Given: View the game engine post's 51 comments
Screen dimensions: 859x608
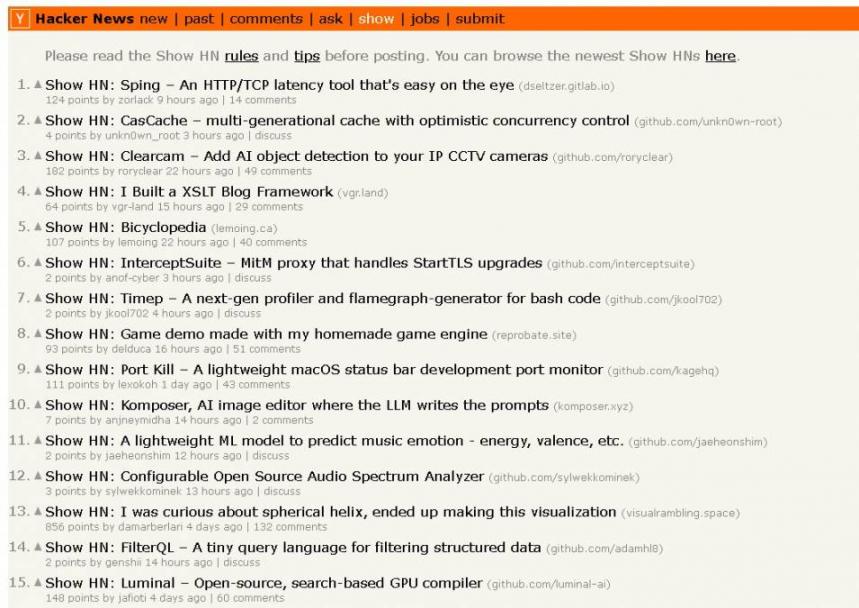Looking at the screenshot, I should click(267, 349).
